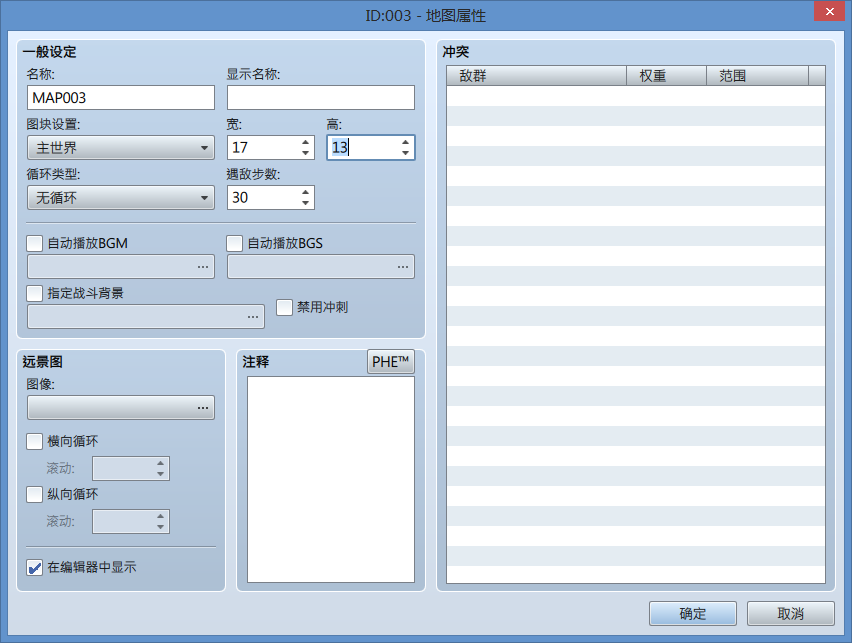Open the 远景图 图像 selector ellipsis

203,408
